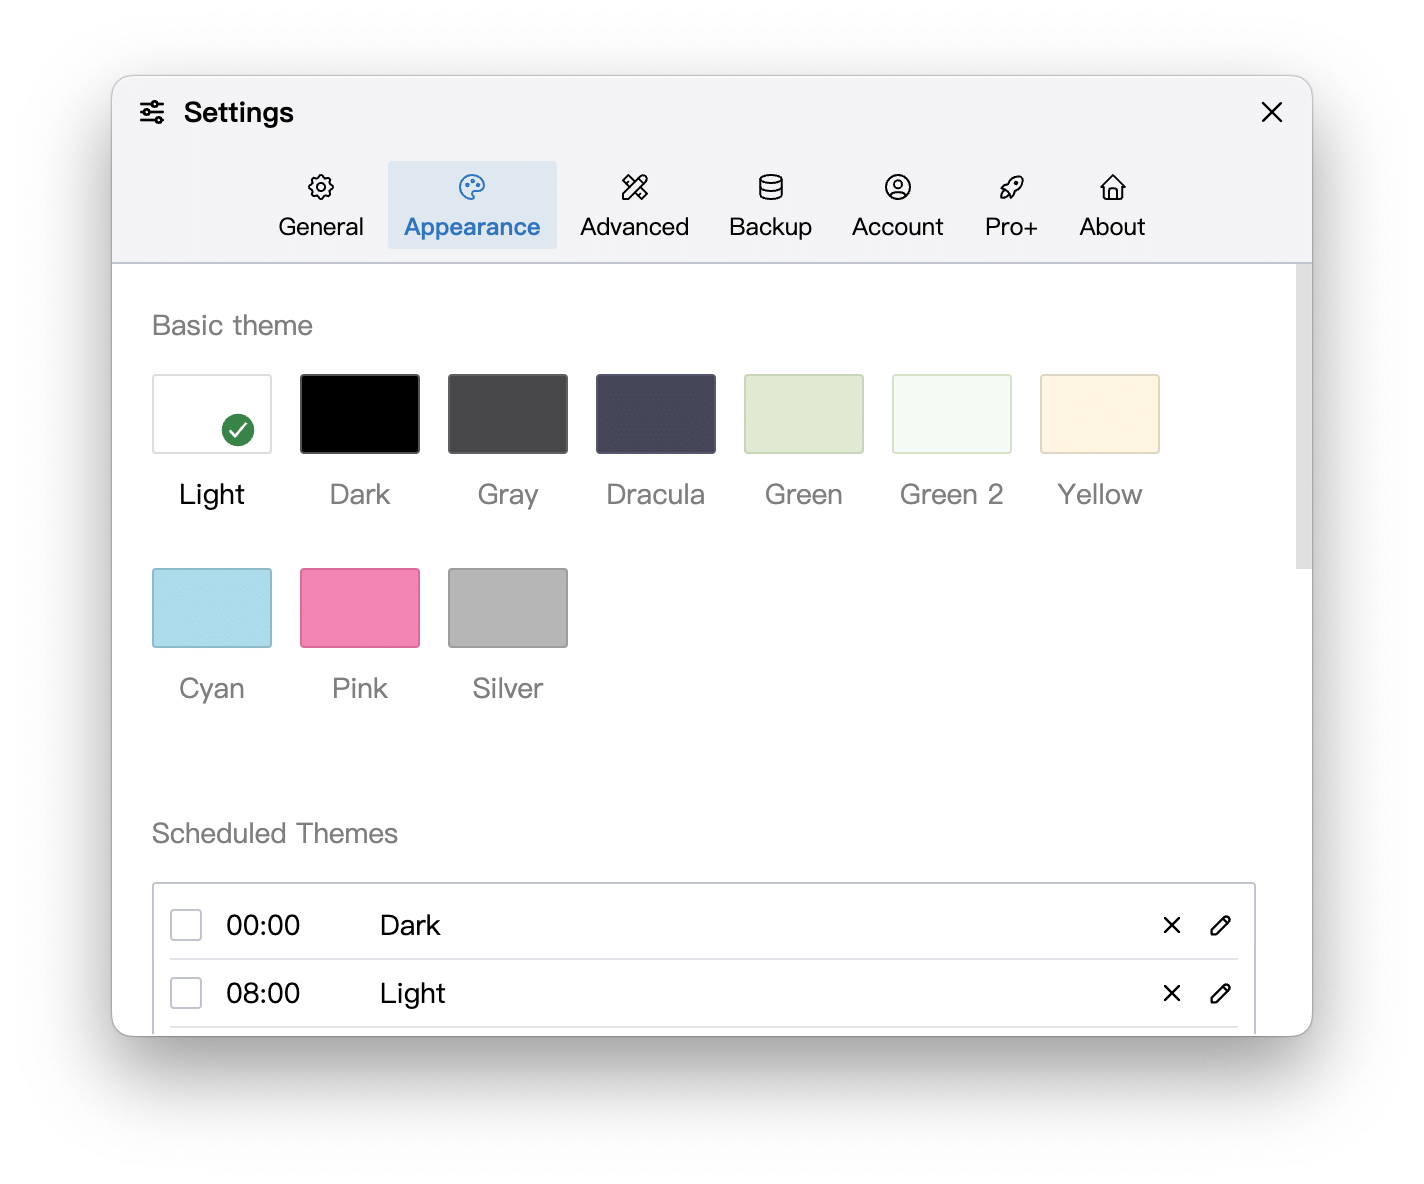The height and width of the screenshot is (1184, 1424).
Task: Select the Green 2 theme swatch
Action: [952, 414]
